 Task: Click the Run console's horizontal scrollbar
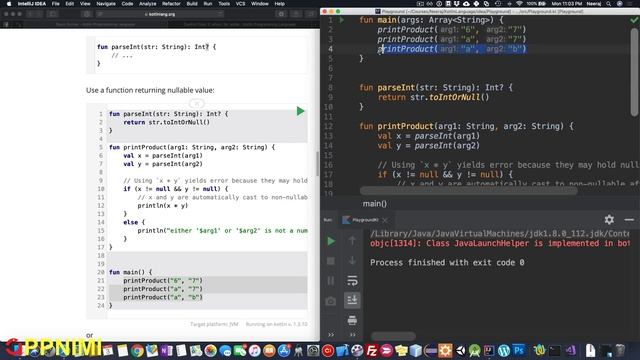coord(393,336)
